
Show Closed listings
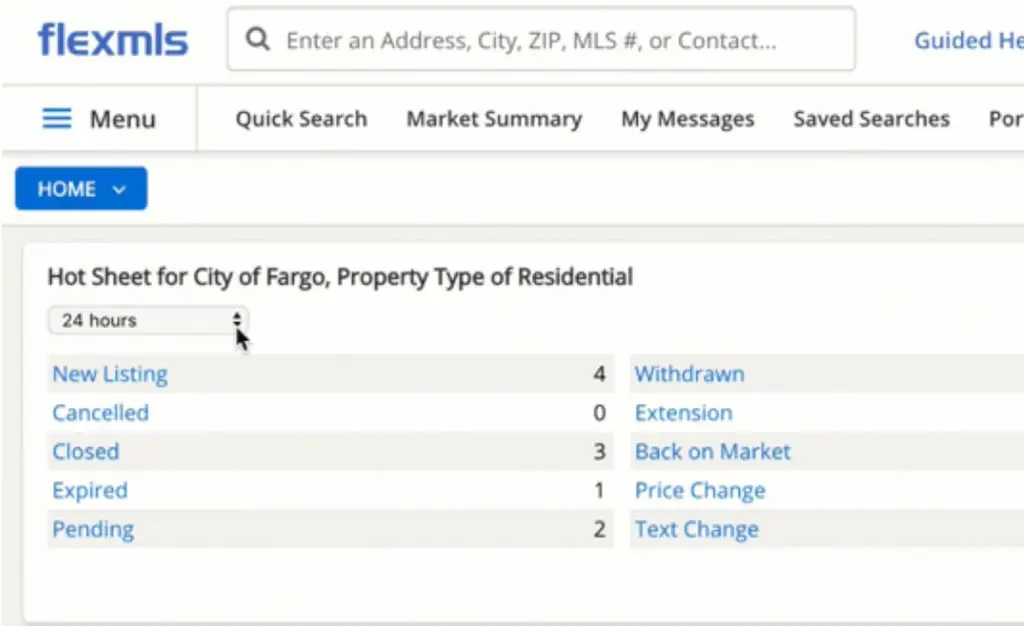(x=86, y=452)
